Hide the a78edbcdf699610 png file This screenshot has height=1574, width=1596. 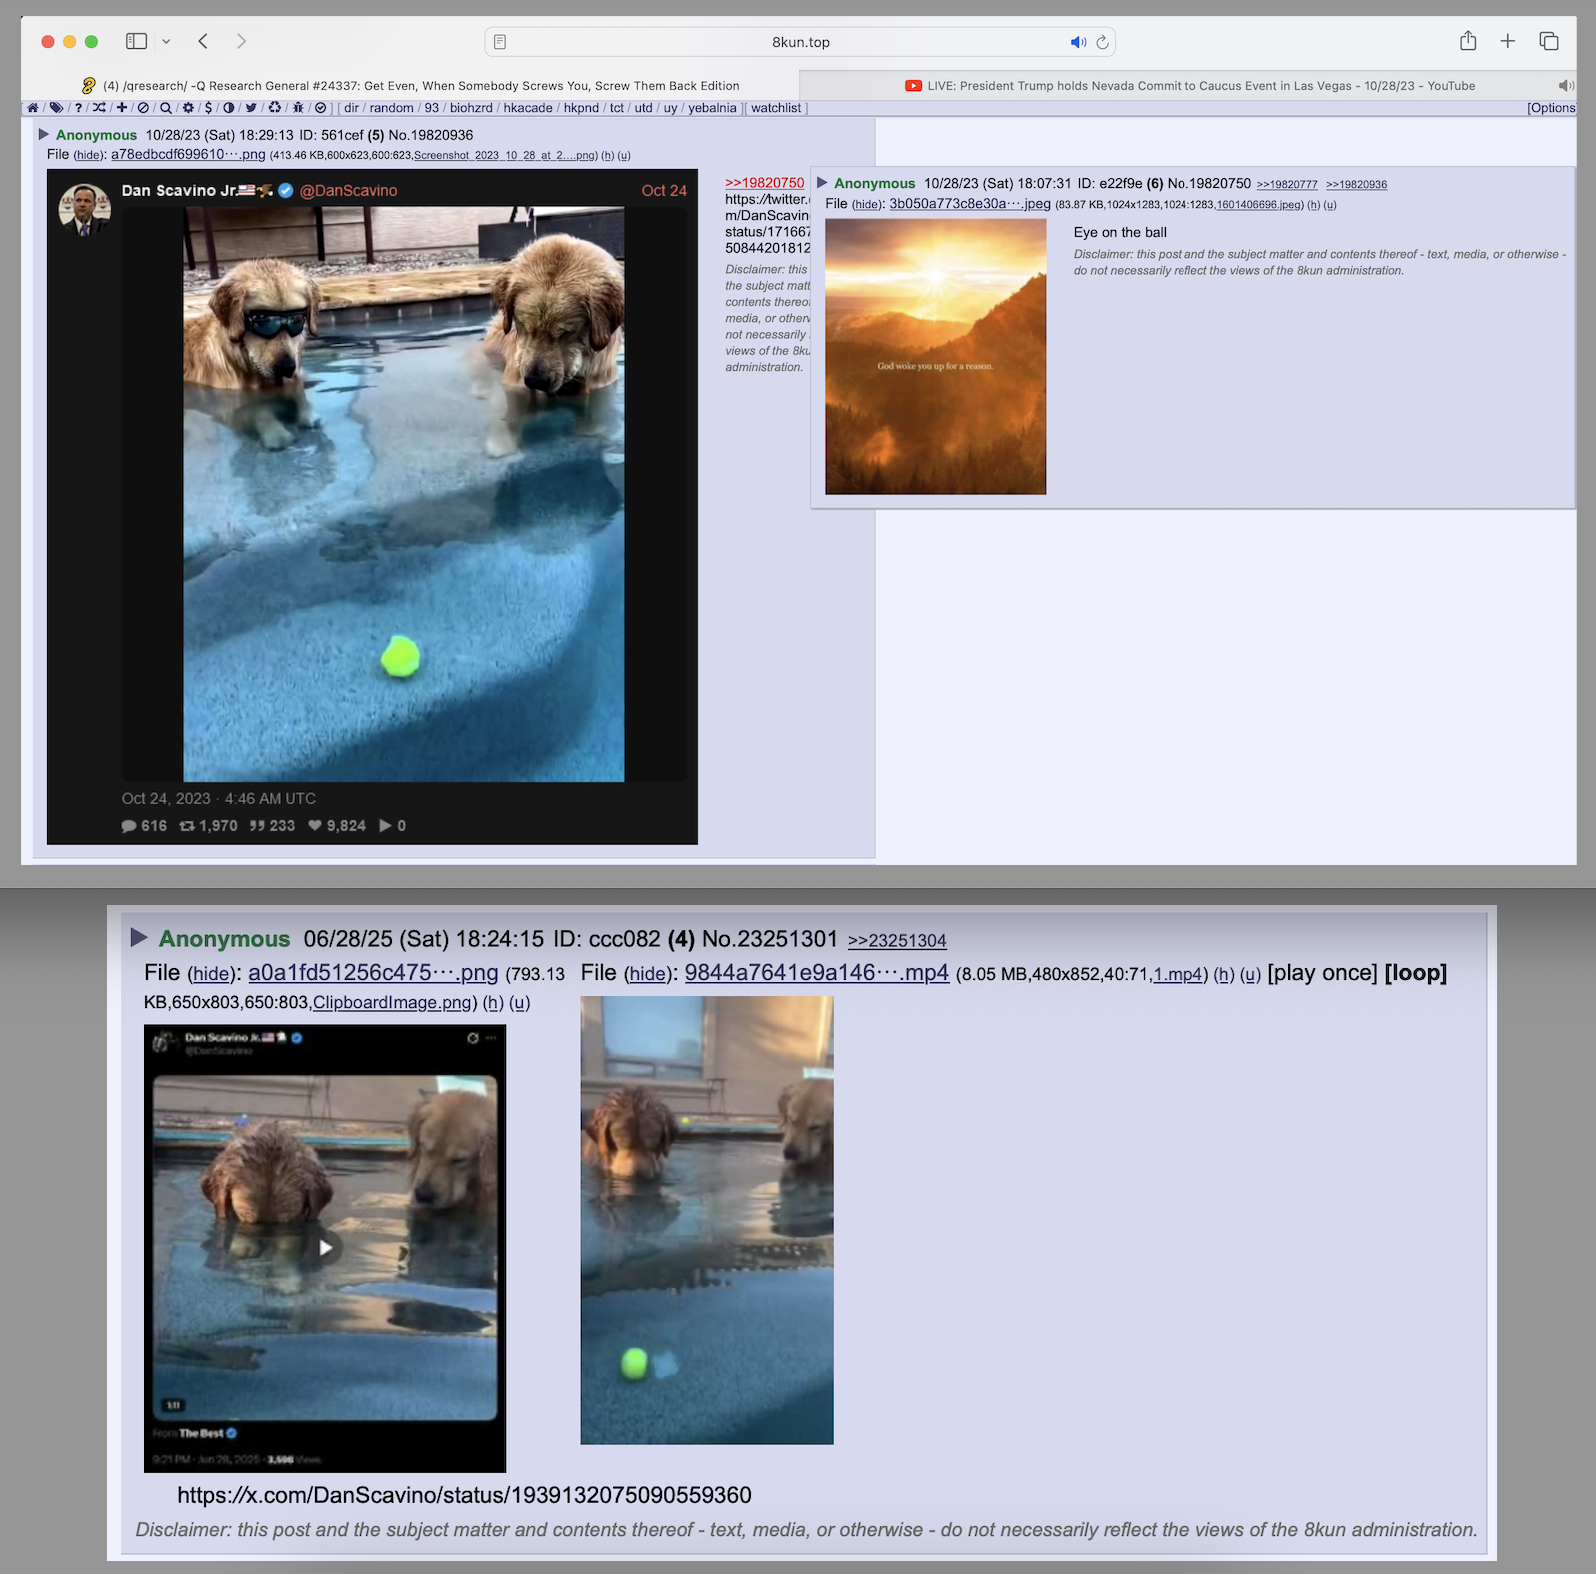point(89,155)
